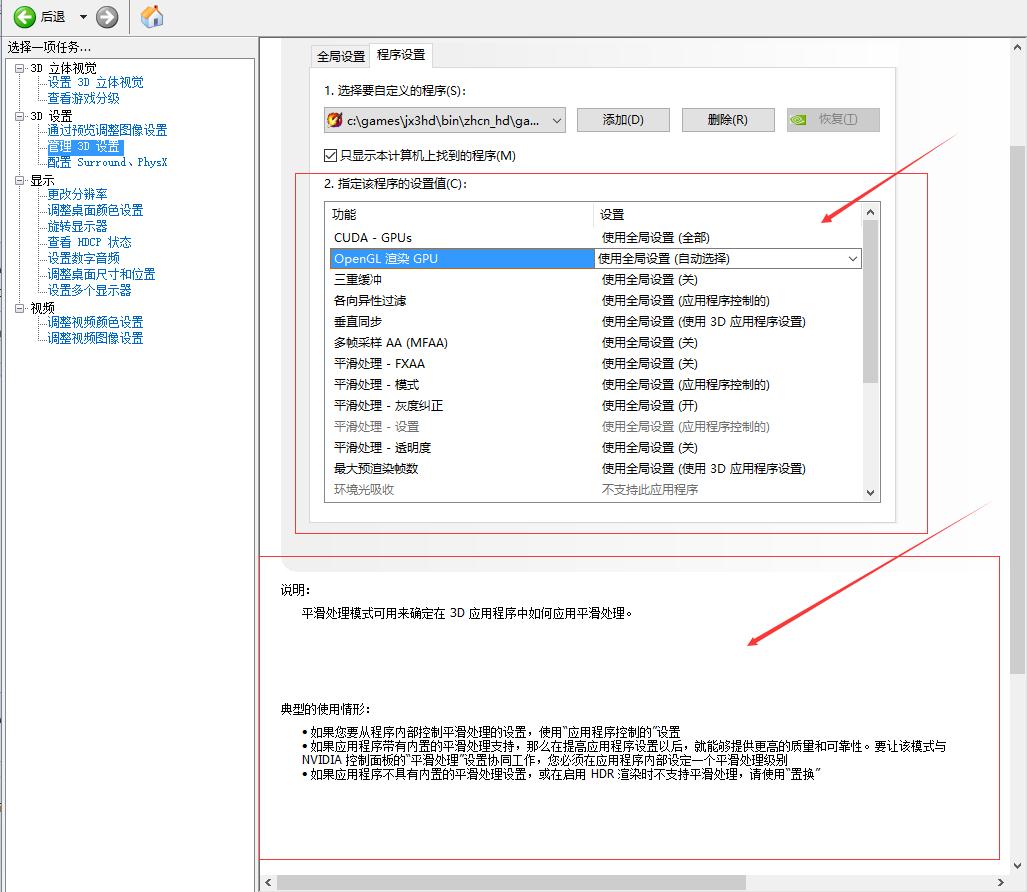Click the 功能 column header
The image size is (1027, 892).
[459, 214]
